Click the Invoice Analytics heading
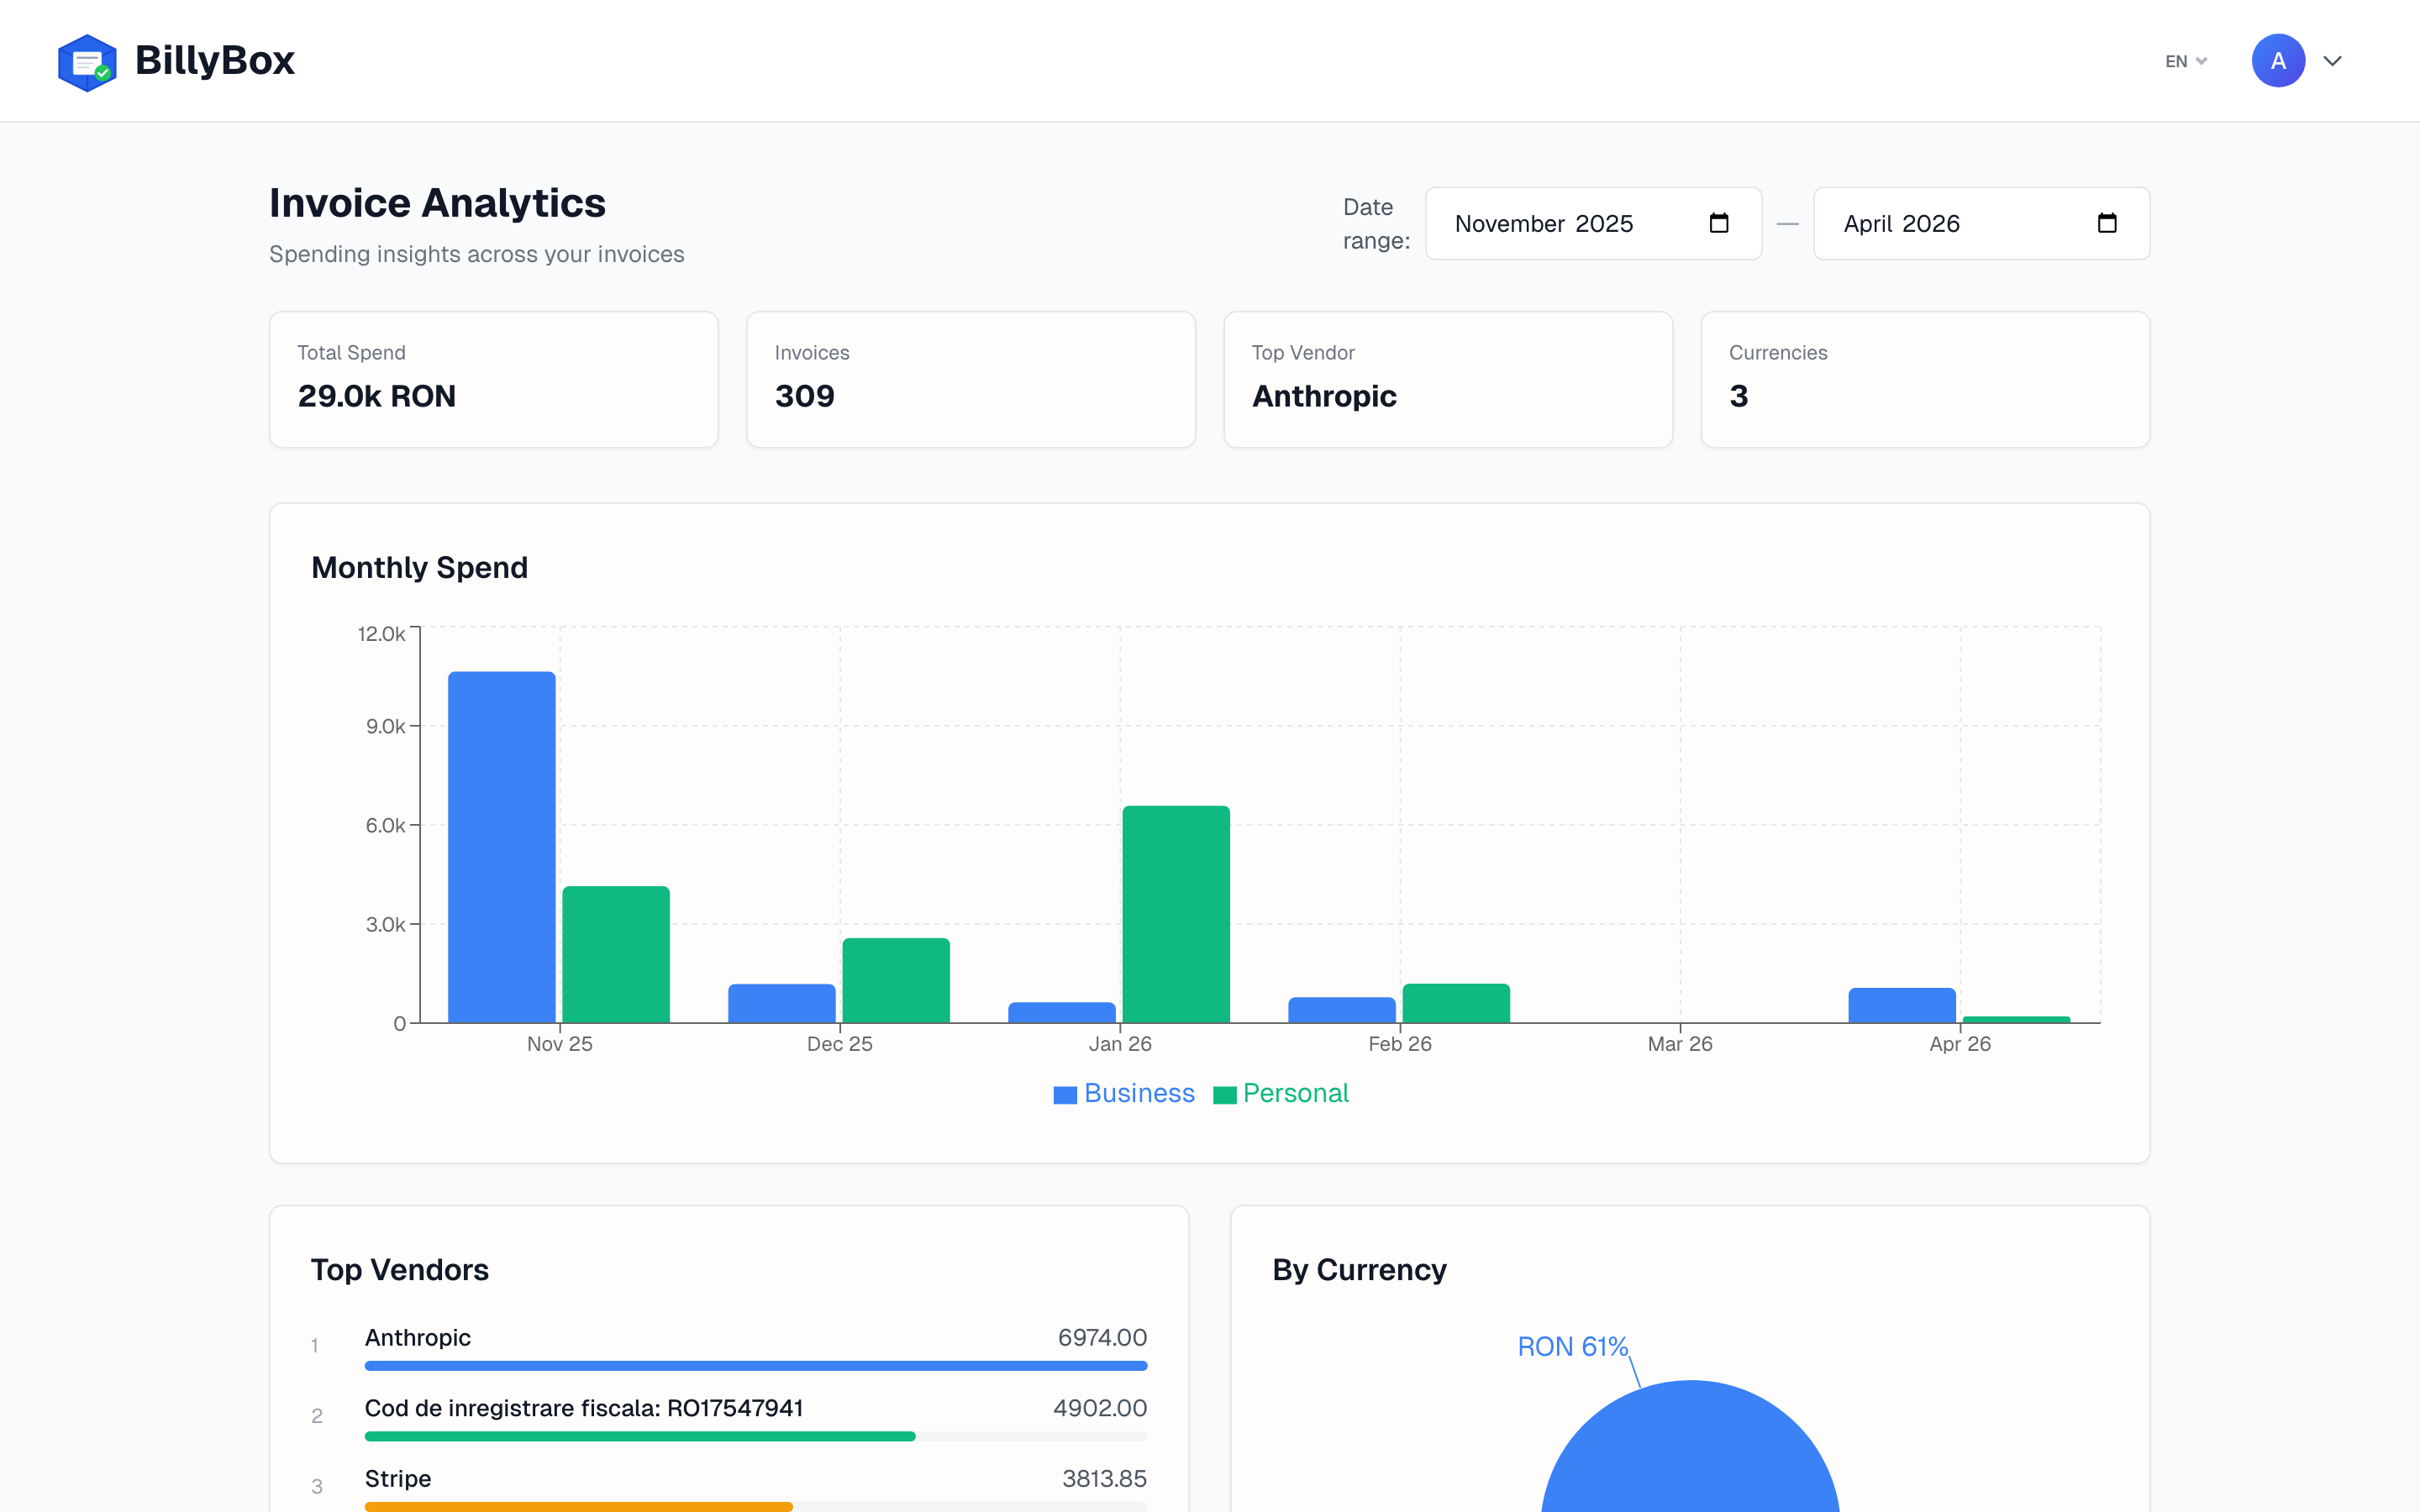Image resolution: width=2420 pixels, height=1512 pixels. point(437,202)
